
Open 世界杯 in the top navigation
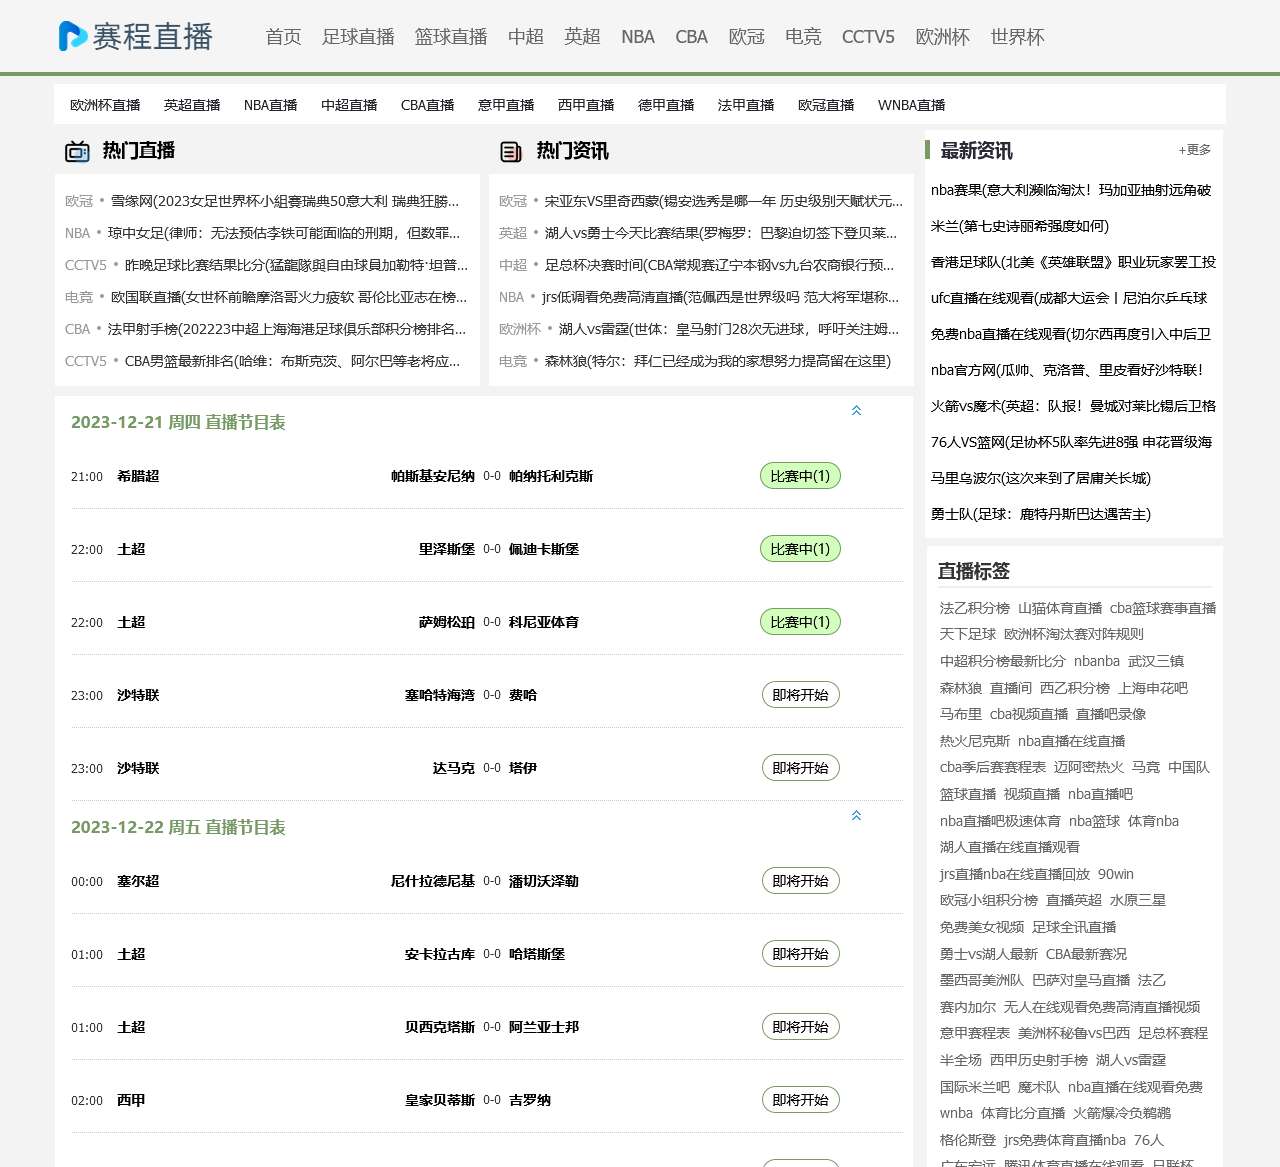pyautogui.click(x=1017, y=37)
